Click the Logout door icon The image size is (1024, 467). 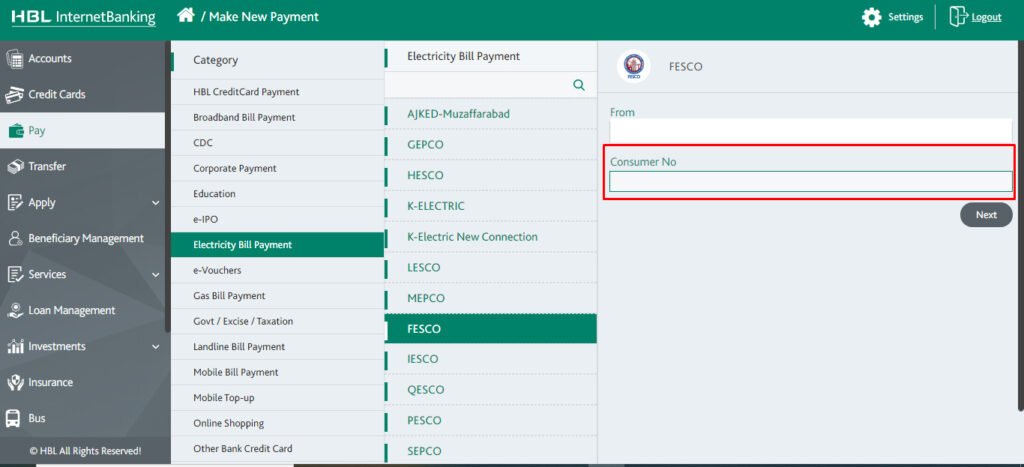[x=957, y=16]
